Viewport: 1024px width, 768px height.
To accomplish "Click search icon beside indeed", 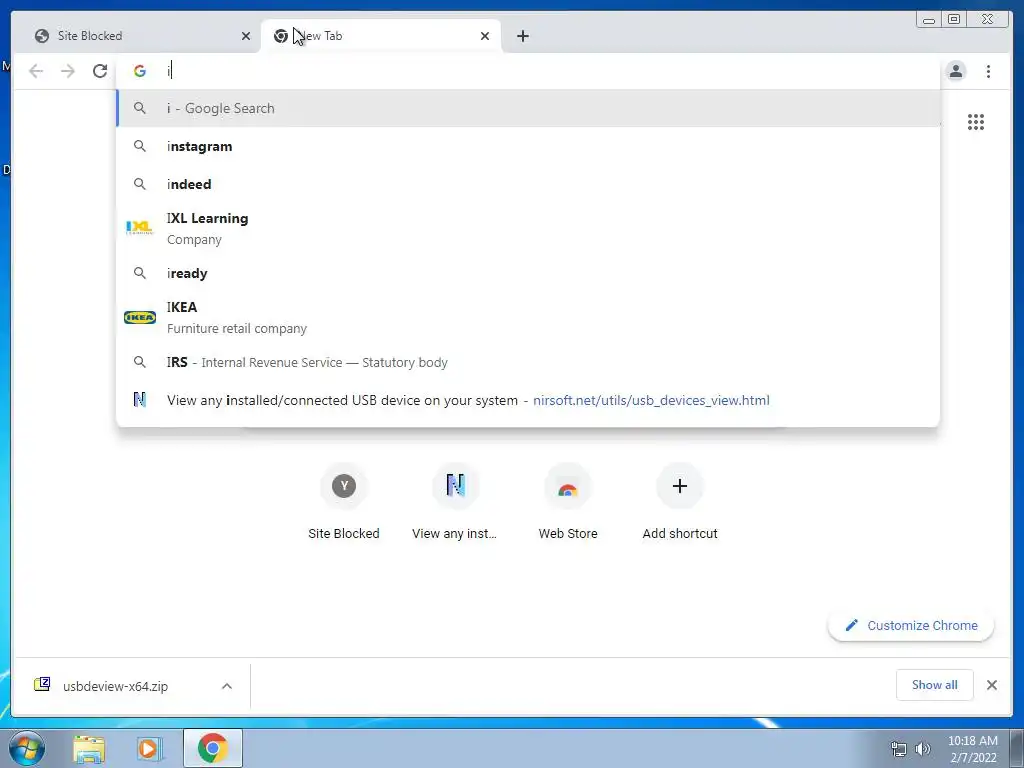I will point(140,184).
